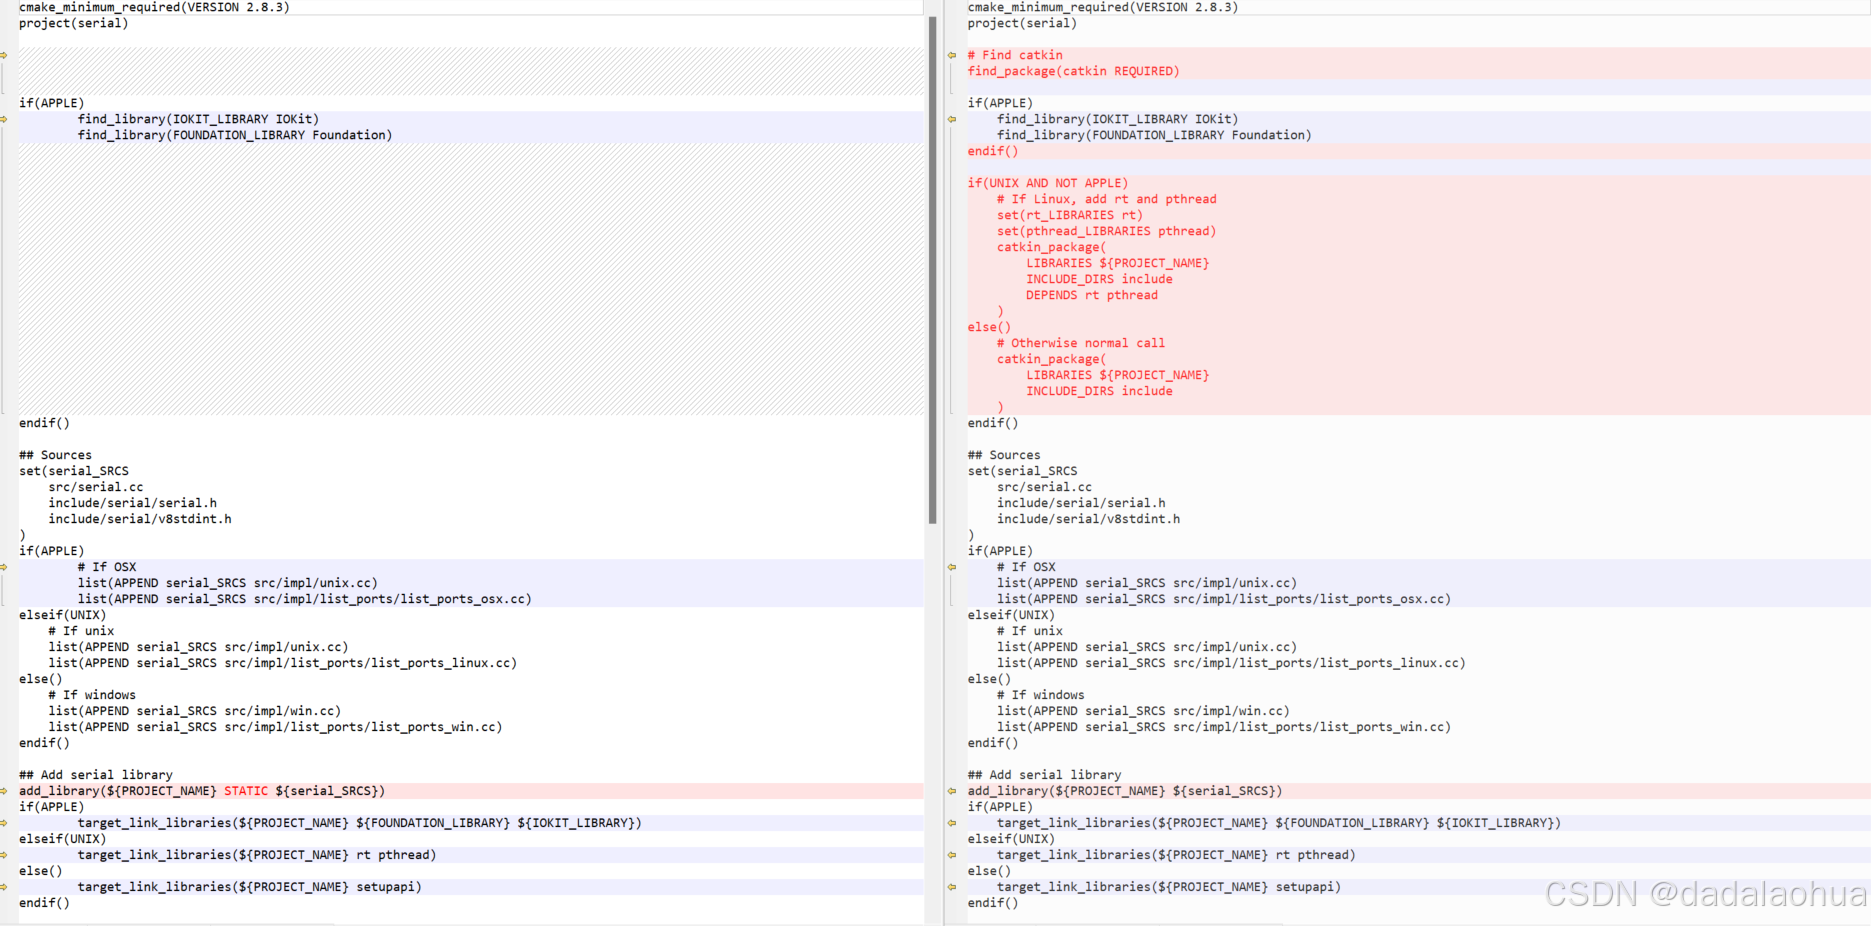Image resolution: width=1871 pixels, height=926 pixels.
Task: Click the left-pane merge arrow beside the top hatched empty block
Action: (4, 55)
